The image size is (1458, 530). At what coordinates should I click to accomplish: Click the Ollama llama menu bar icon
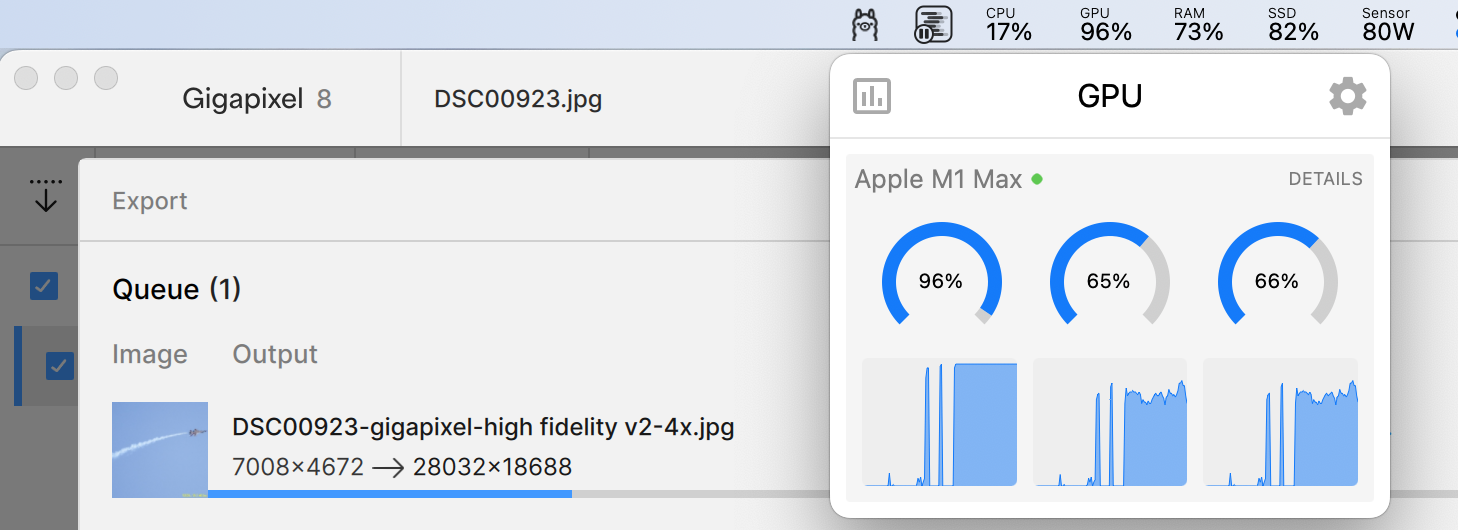click(864, 24)
